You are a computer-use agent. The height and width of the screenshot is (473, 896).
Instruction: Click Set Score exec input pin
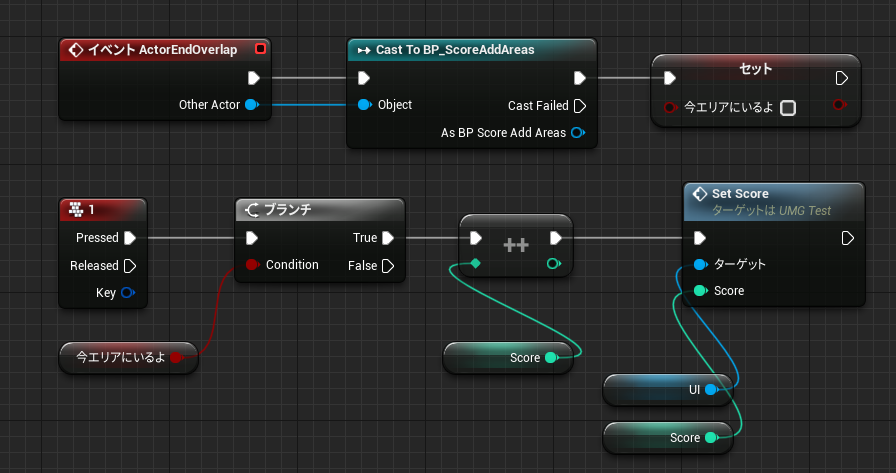(700, 238)
